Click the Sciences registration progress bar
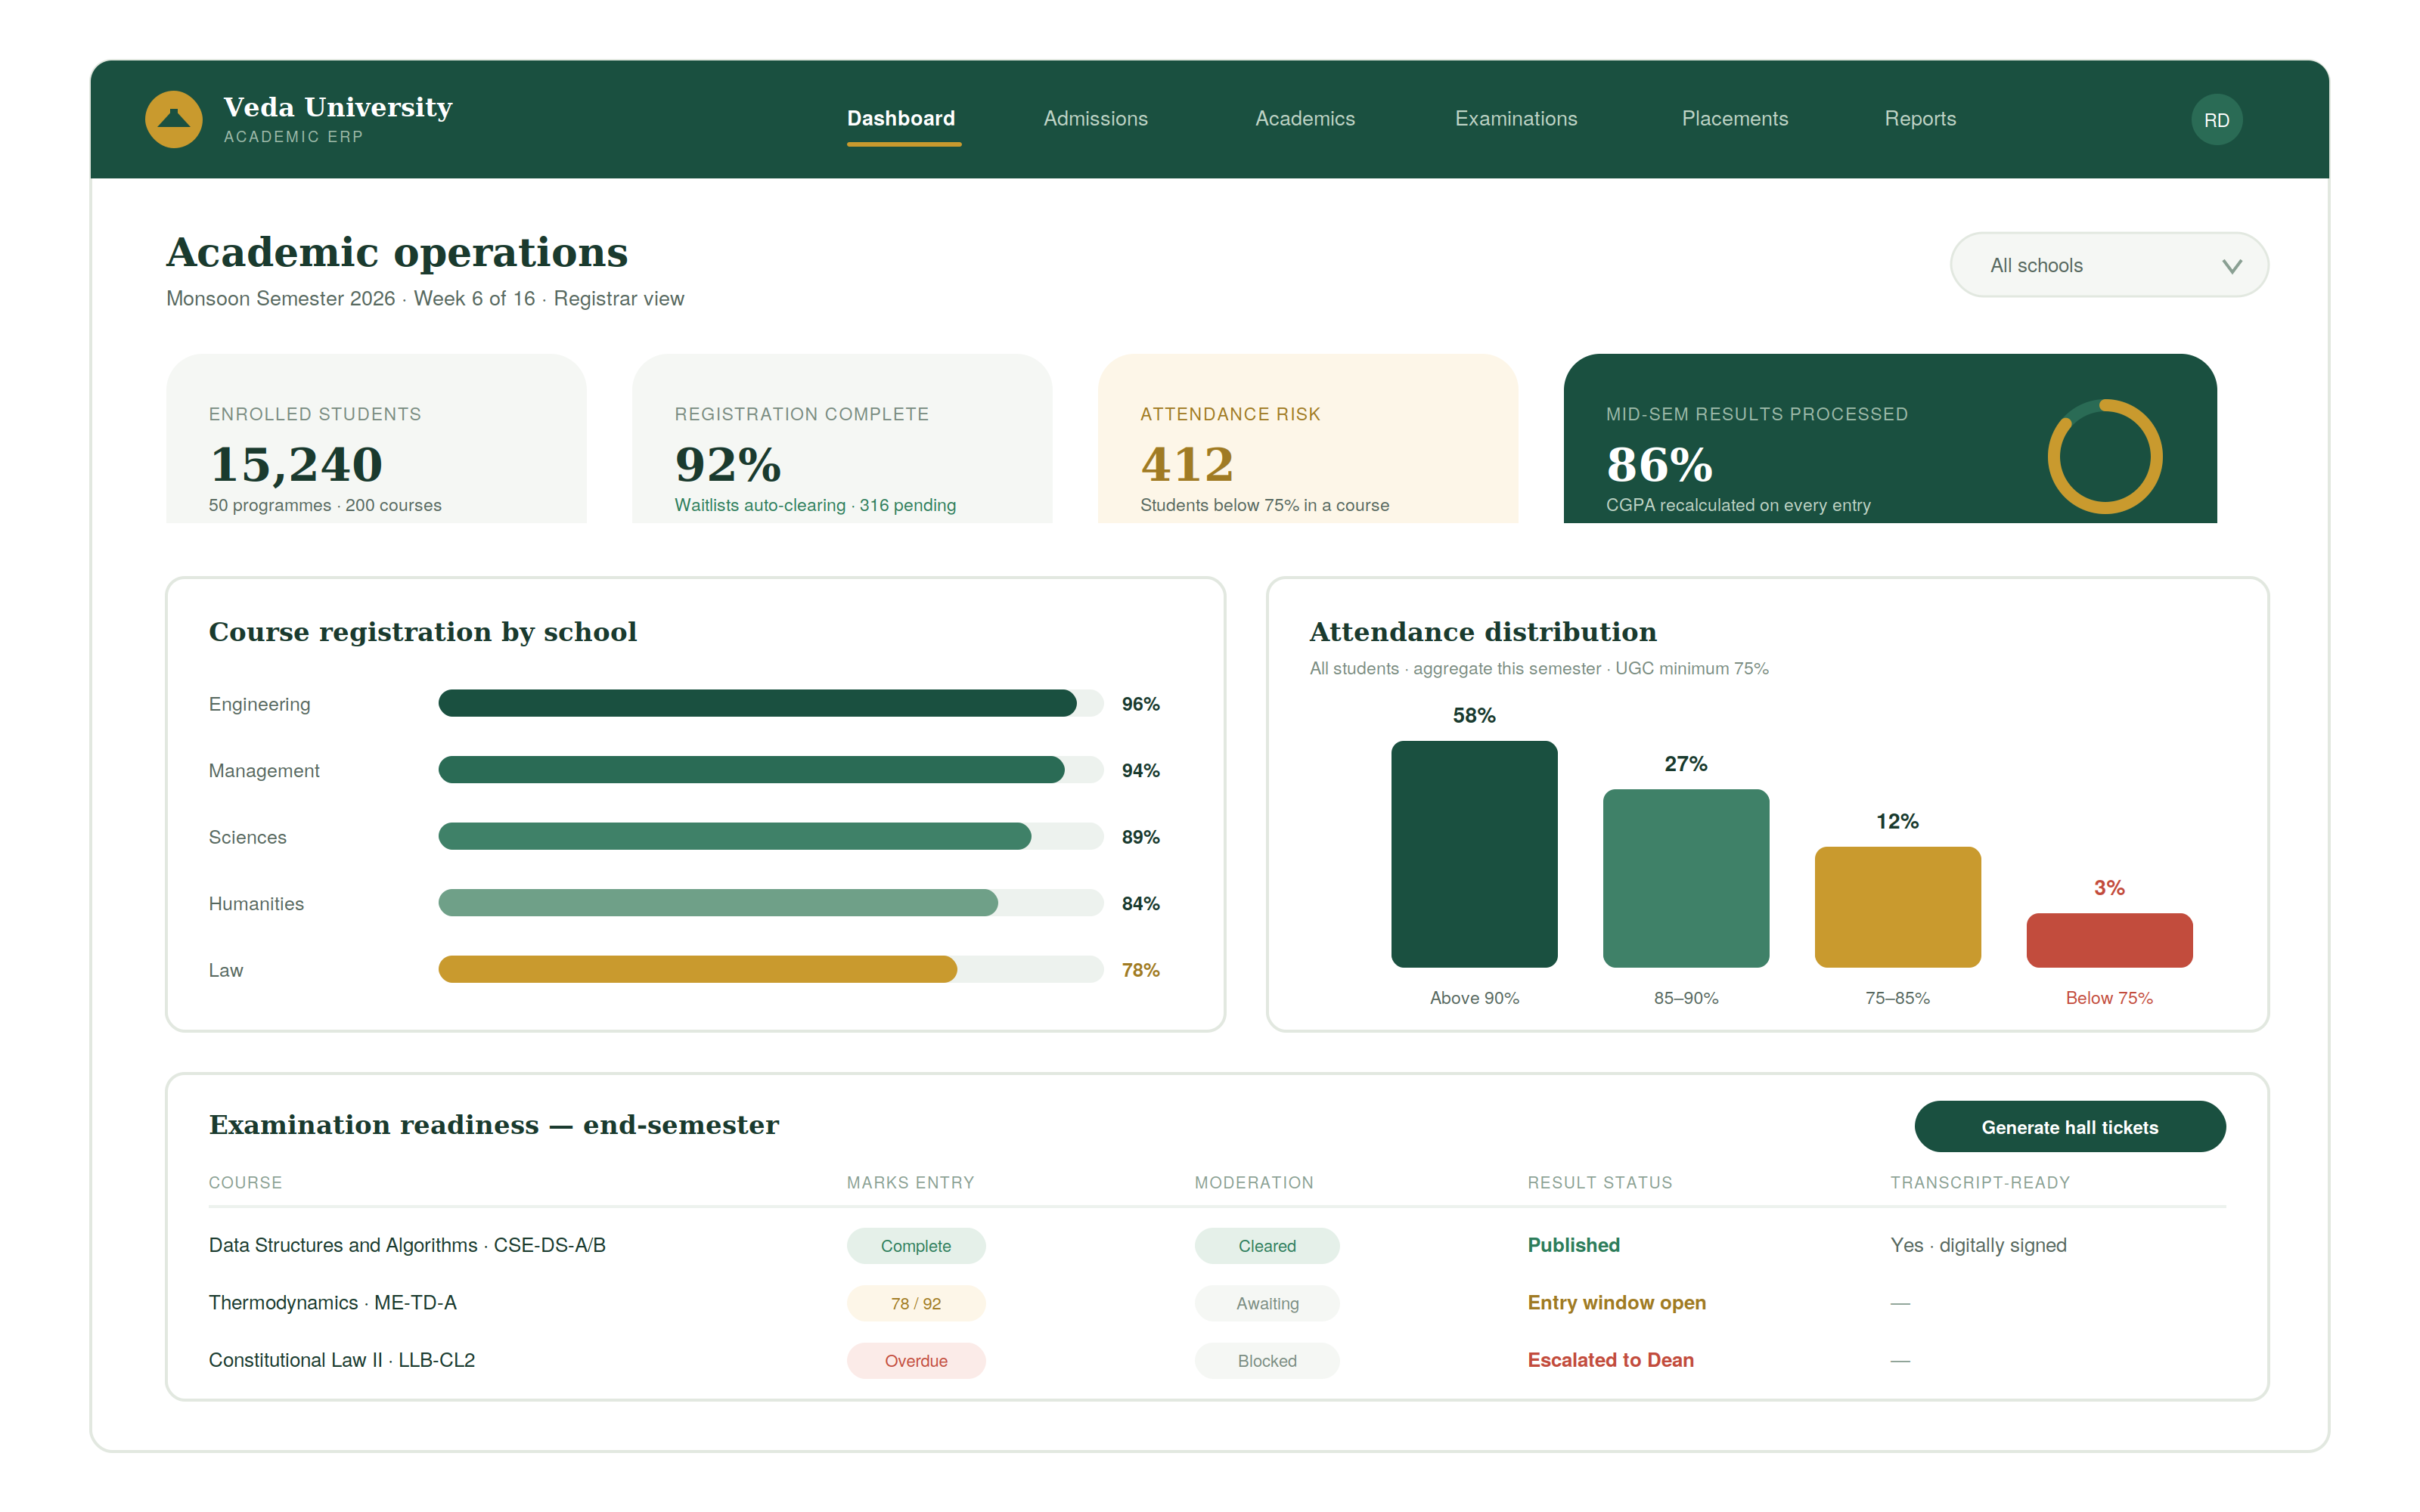The width and height of the screenshot is (2420, 1512). [770, 836]
